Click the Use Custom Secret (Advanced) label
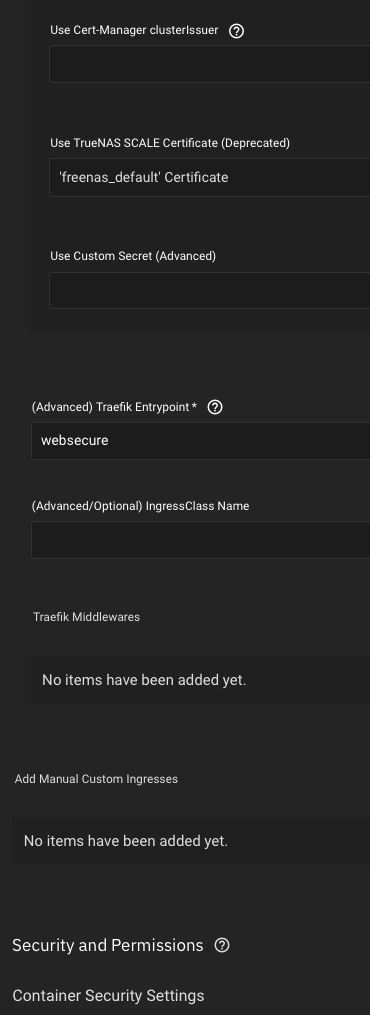The image size is (370, 1015). 133,256
